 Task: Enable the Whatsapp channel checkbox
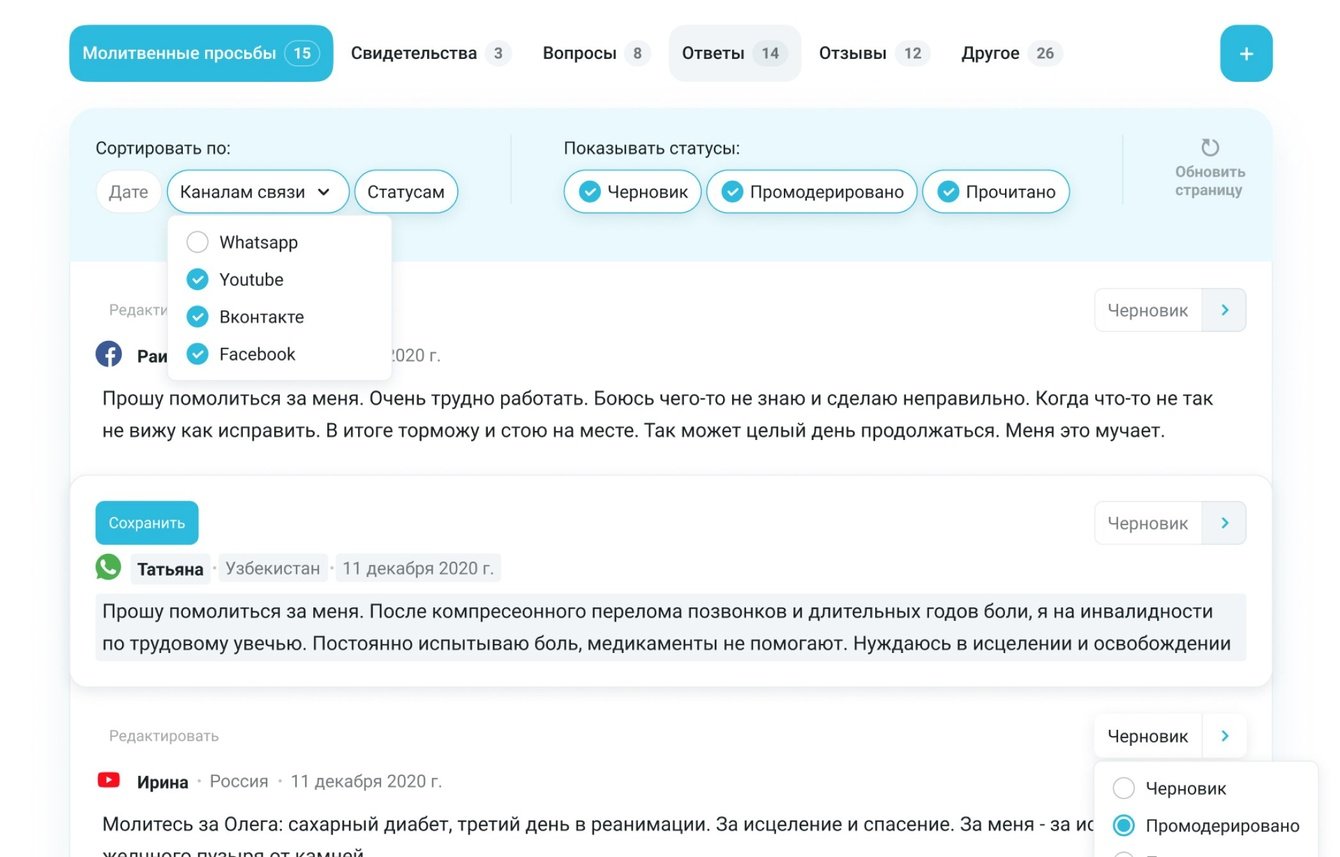pos(197,242)
